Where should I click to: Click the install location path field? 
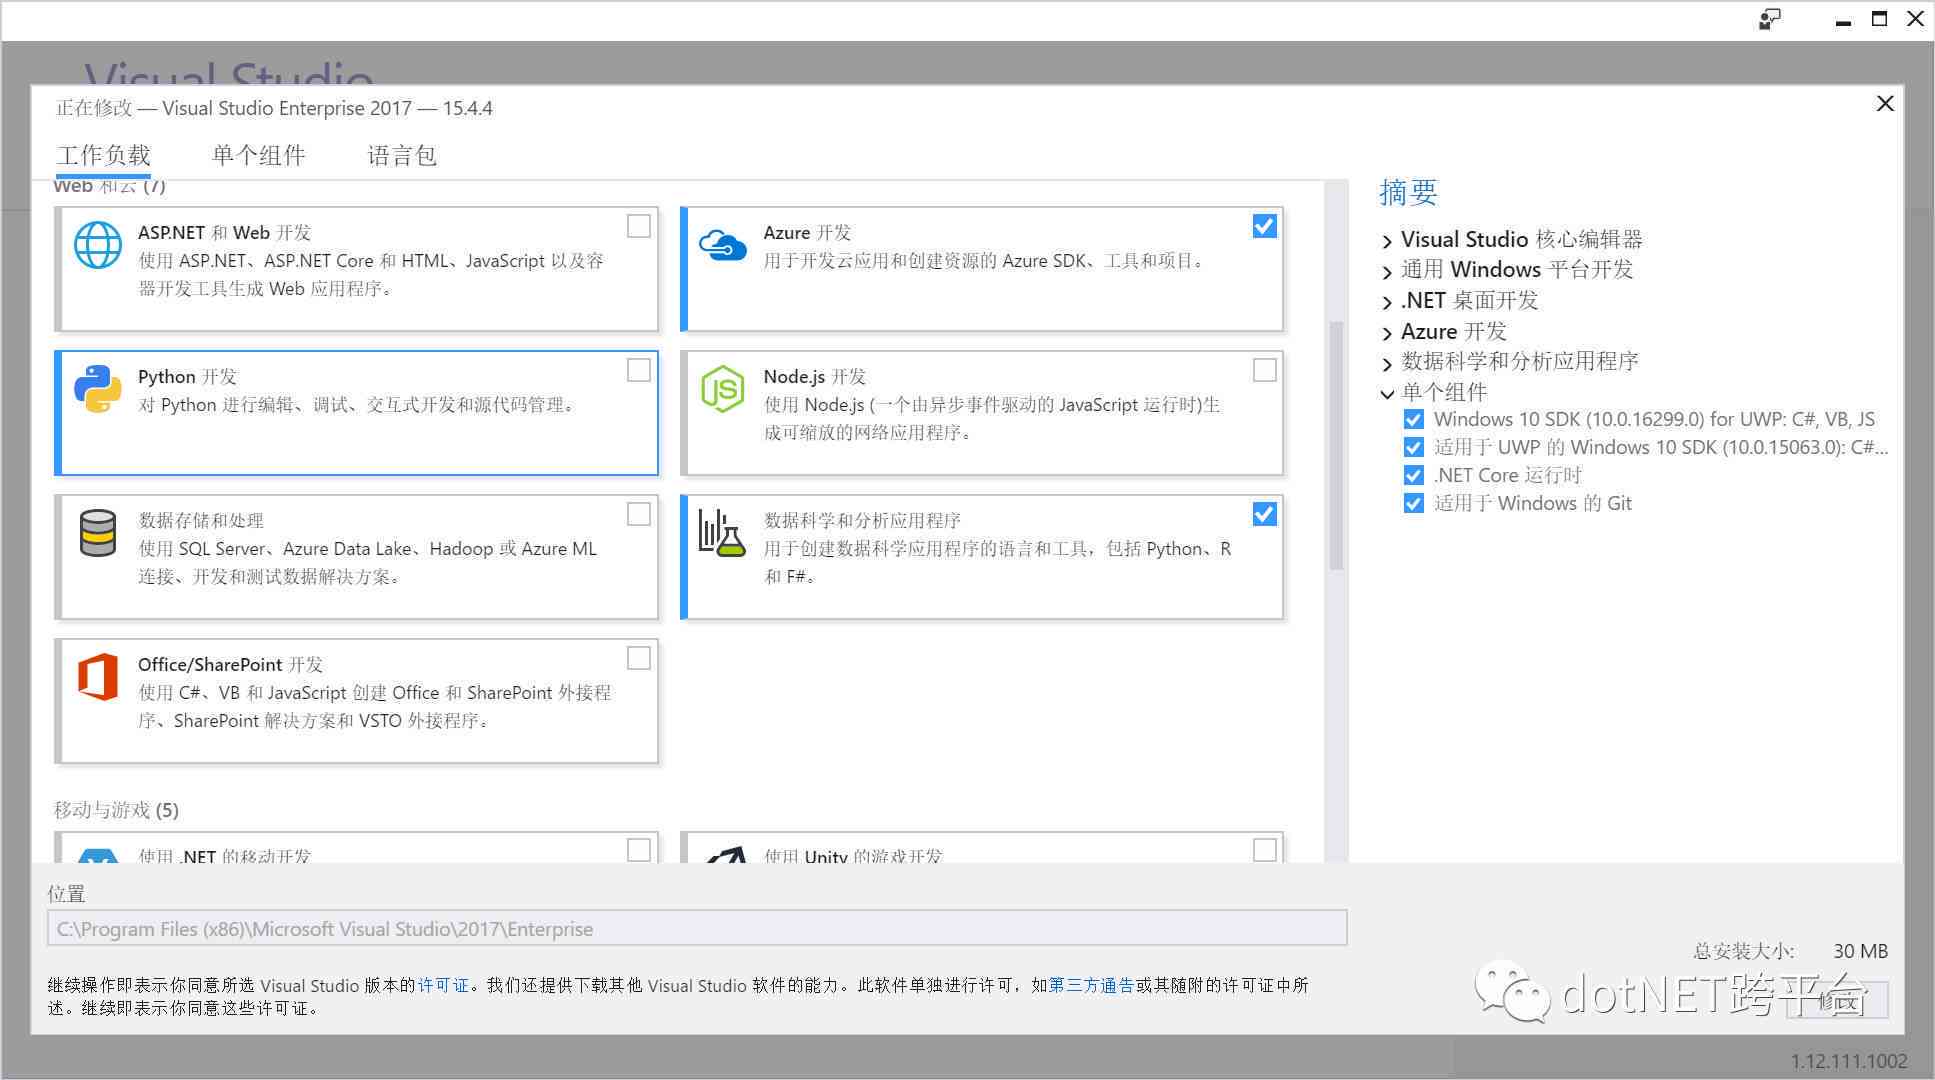[697, 928]
